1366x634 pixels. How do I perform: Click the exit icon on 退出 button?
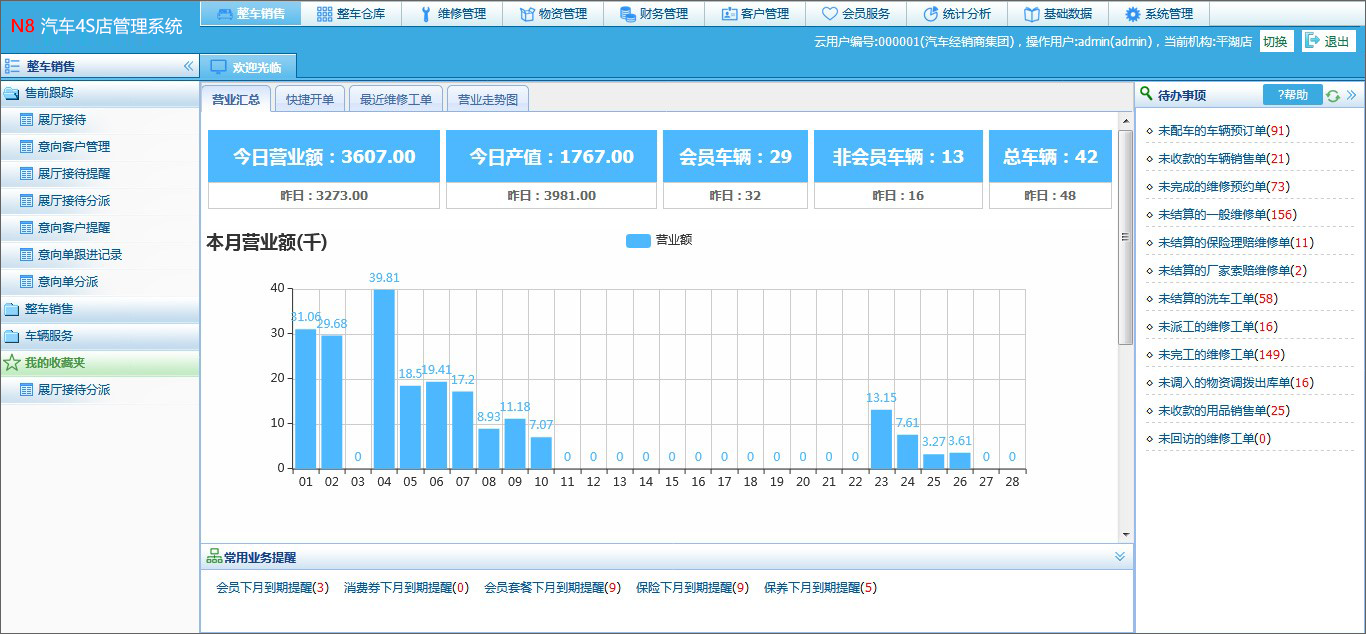click(1312, 41)
